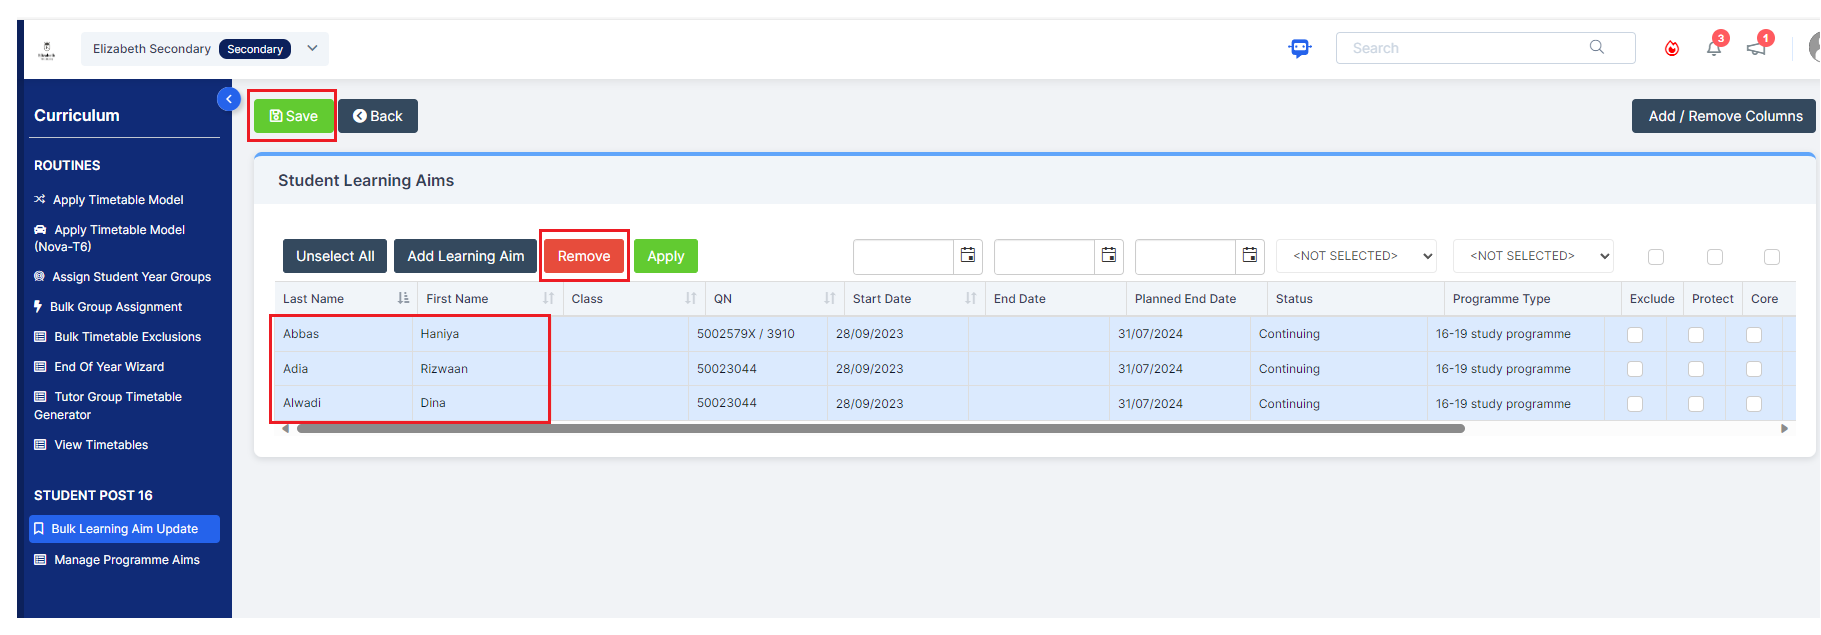Select the Abbas last name cell
Screen dimensions: 1821x635
coord(344,334)
